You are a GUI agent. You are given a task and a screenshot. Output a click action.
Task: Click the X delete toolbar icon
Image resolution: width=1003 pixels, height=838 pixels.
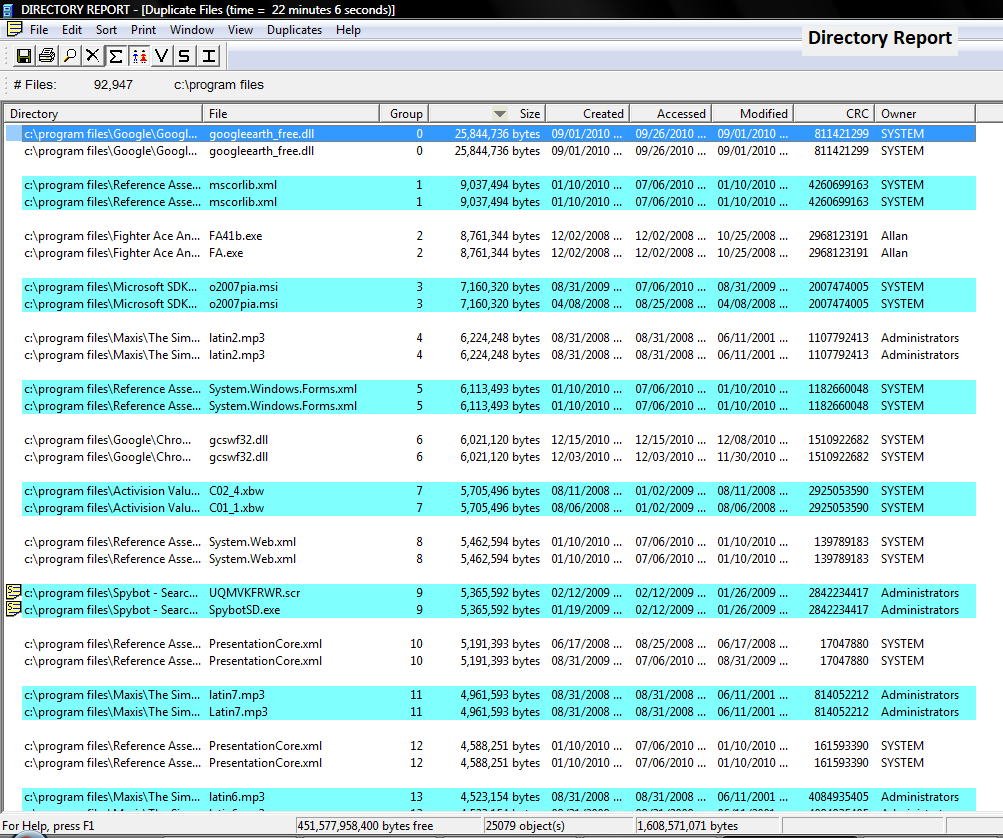[93, 56]
